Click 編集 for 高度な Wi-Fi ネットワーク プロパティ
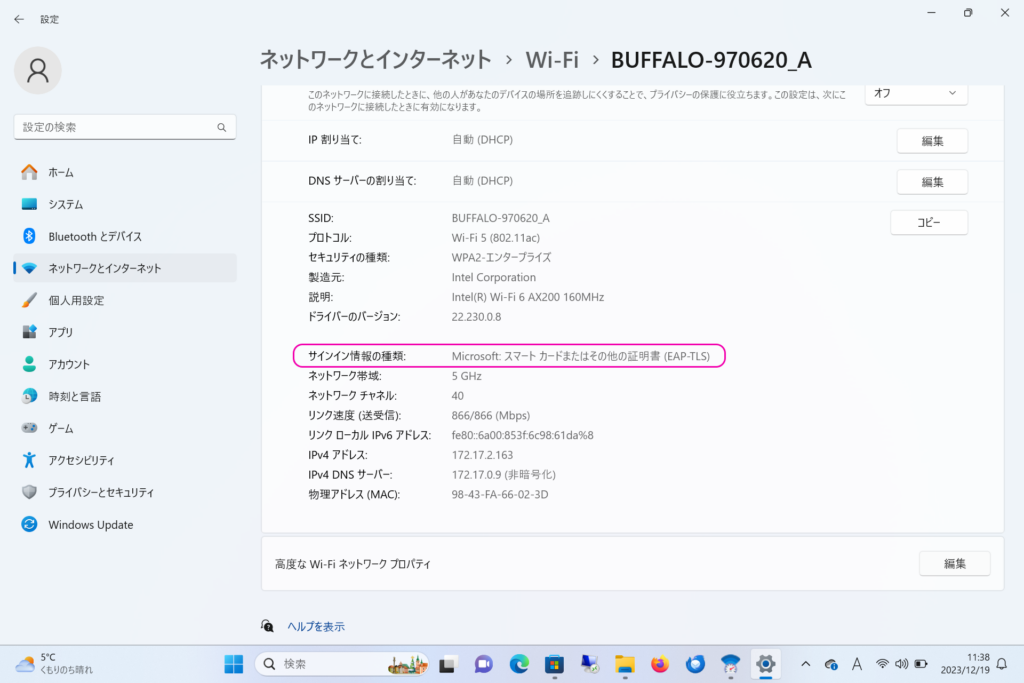The width and height of the screenshot is (1024, 683). point(954,564)
